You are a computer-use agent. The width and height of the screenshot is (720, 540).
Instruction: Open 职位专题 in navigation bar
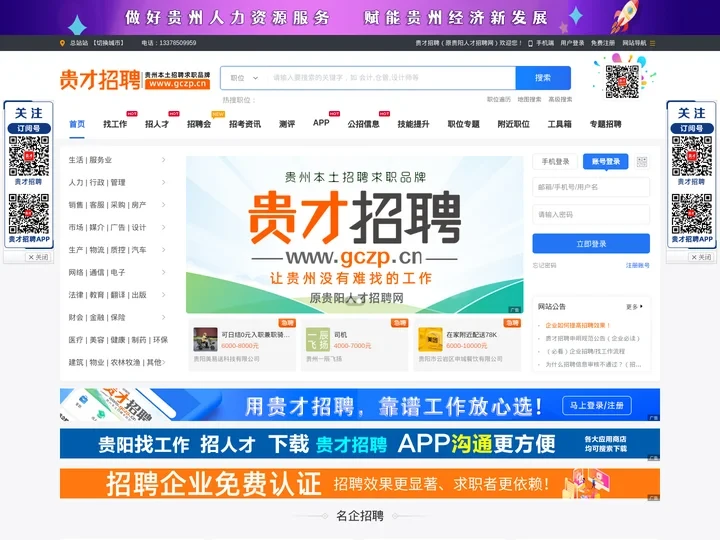[463, 124]
